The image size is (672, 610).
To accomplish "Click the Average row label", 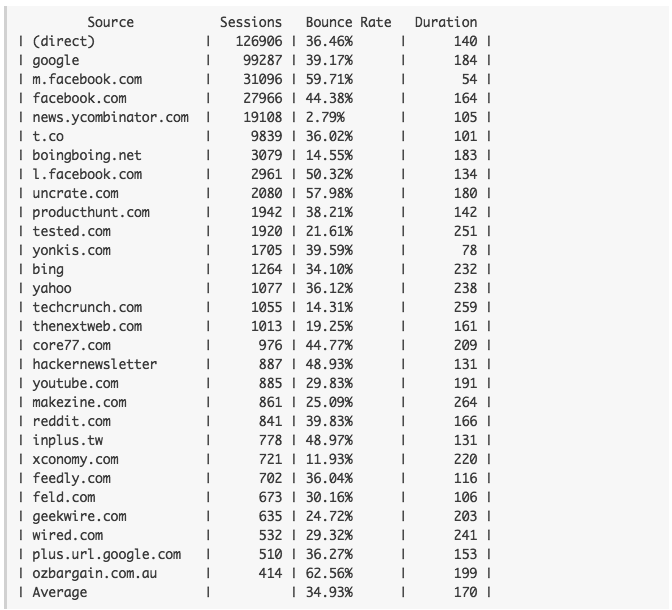I will click(x=60, y=592).
